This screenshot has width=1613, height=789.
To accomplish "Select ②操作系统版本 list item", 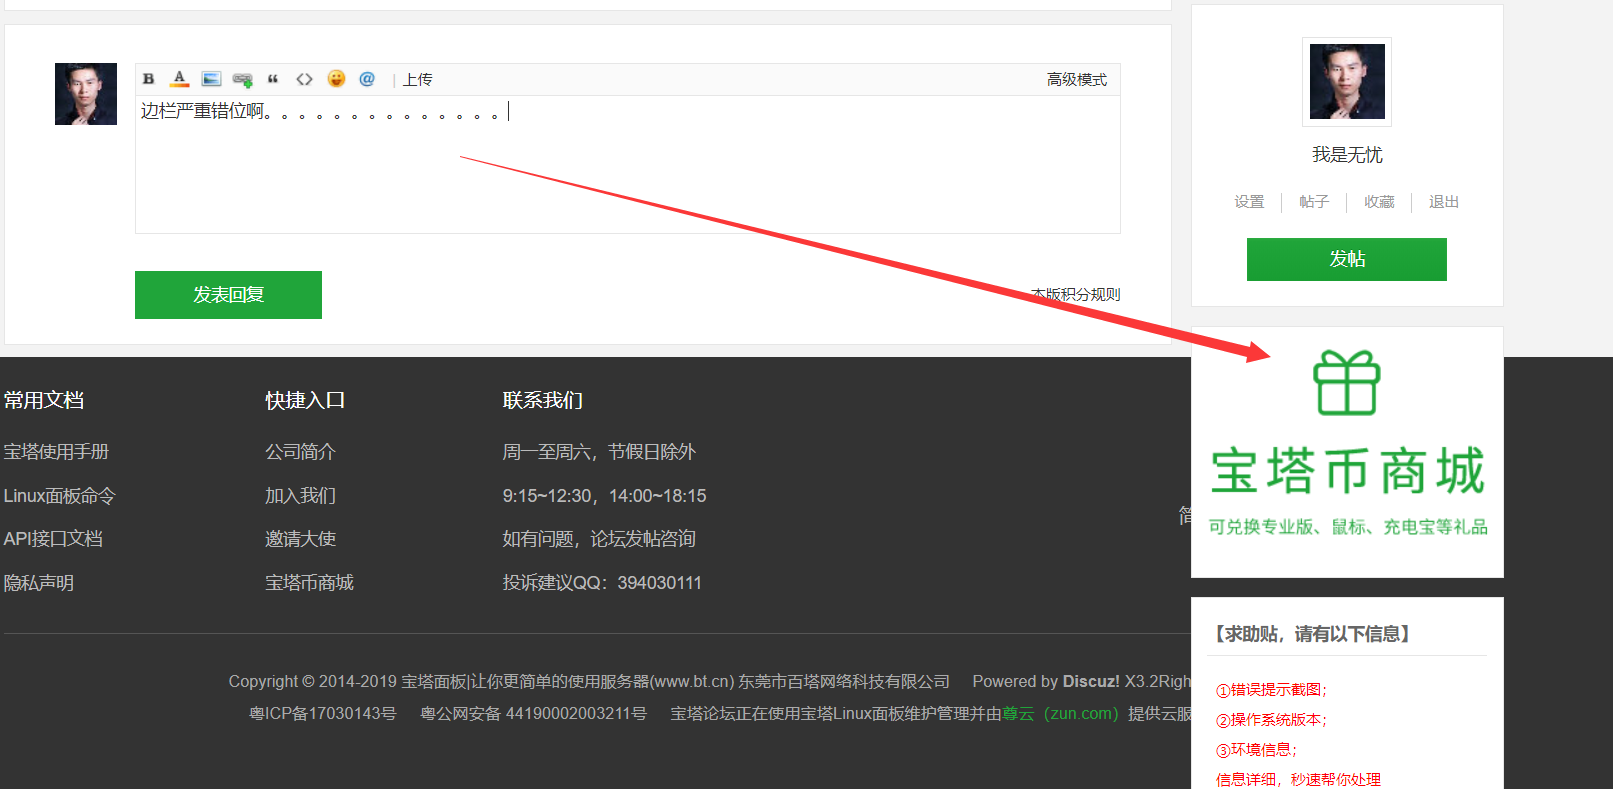I will click(x=1272, y=720).
